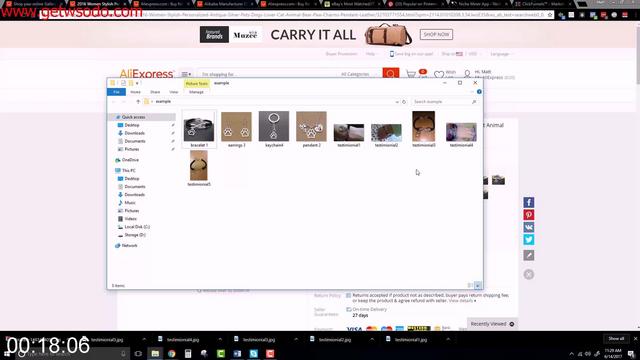Bookmark this page with star icon
Image resolution: width=640 pixels, height=360 pixels.
click(x=550, y=15)
